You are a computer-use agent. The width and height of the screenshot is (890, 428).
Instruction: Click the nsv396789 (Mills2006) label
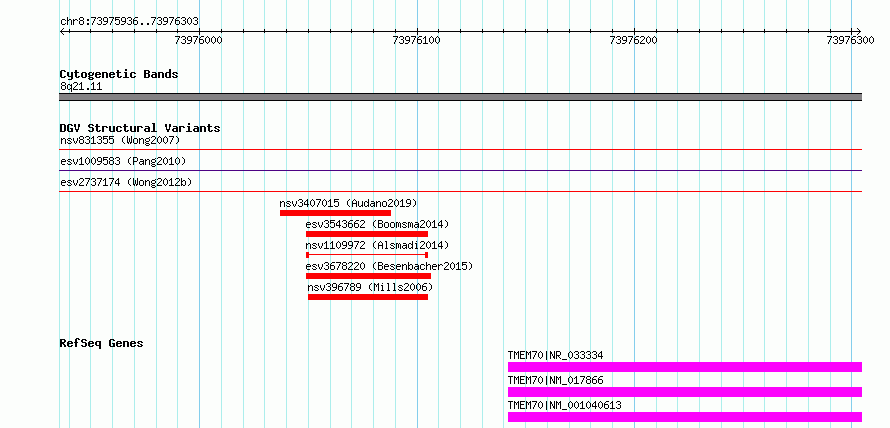370,287
